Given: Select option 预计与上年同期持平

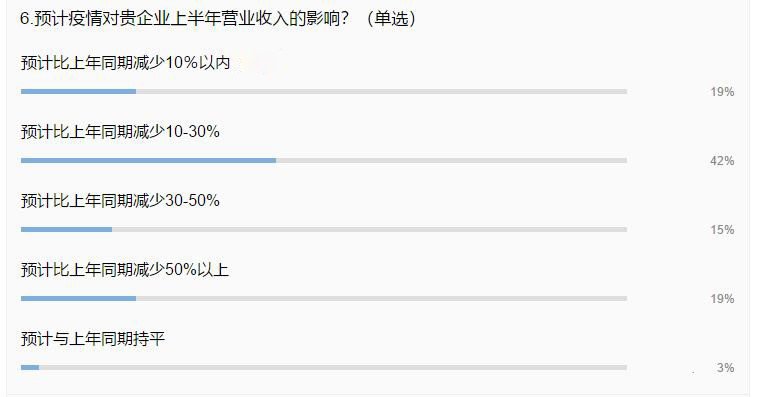Looking at the screenshot, I should 93,339.
